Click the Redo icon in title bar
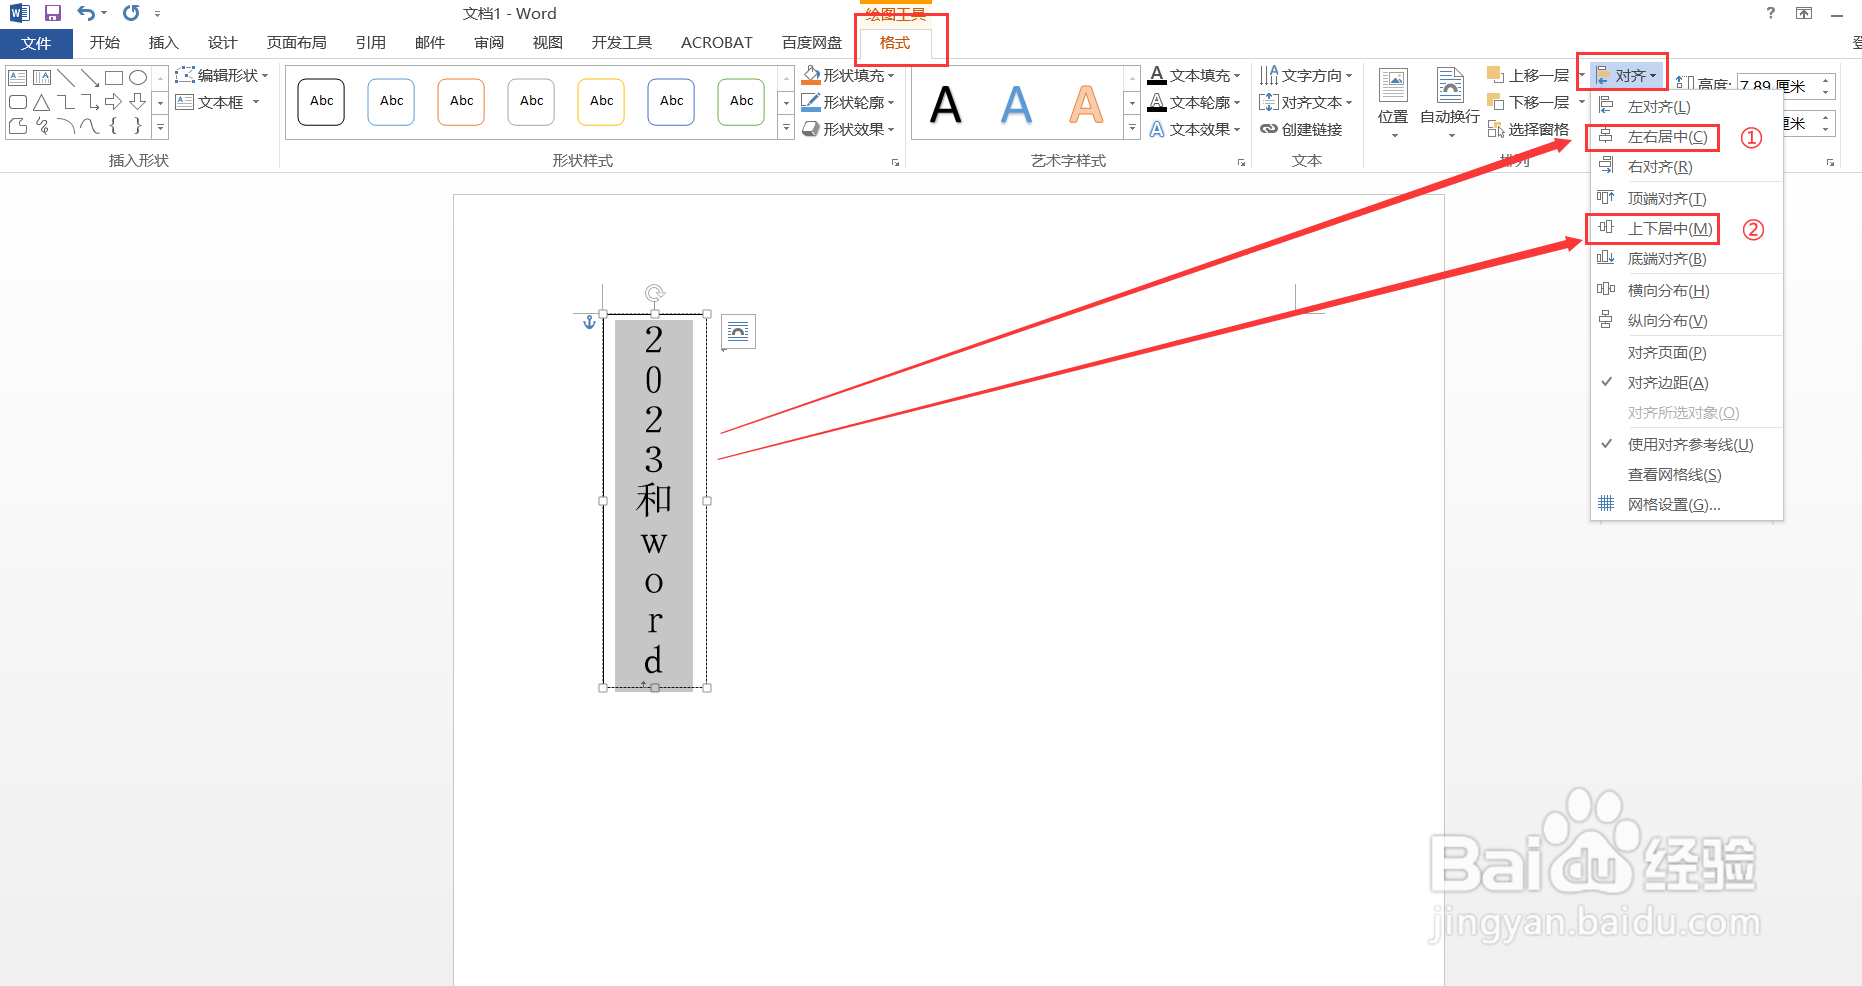This screenshot has width=1862, height=986. click(131, 13)
